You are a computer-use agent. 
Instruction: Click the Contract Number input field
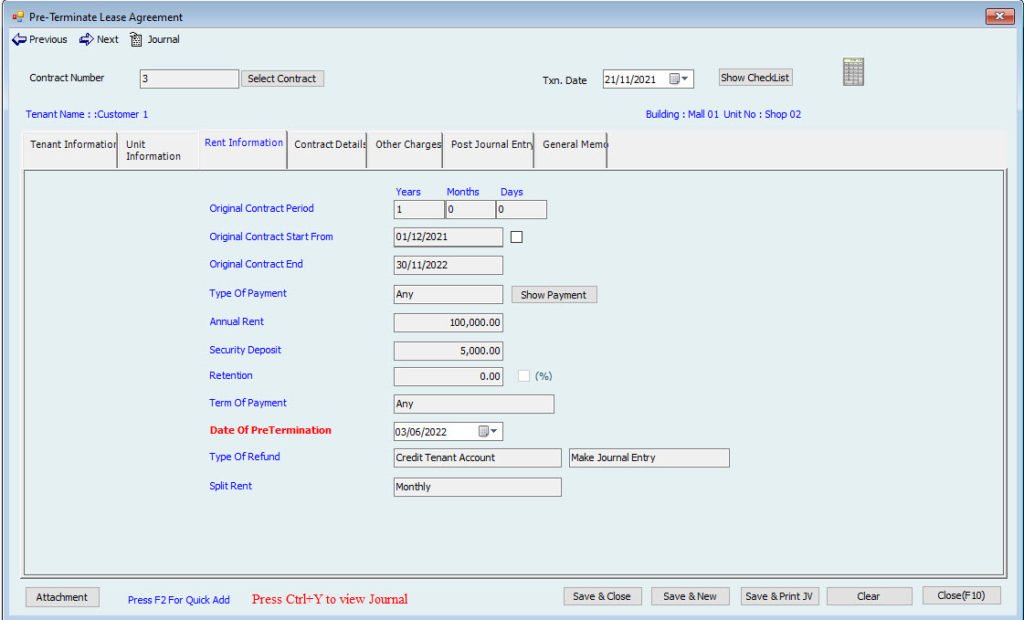[x=188, y=79]
